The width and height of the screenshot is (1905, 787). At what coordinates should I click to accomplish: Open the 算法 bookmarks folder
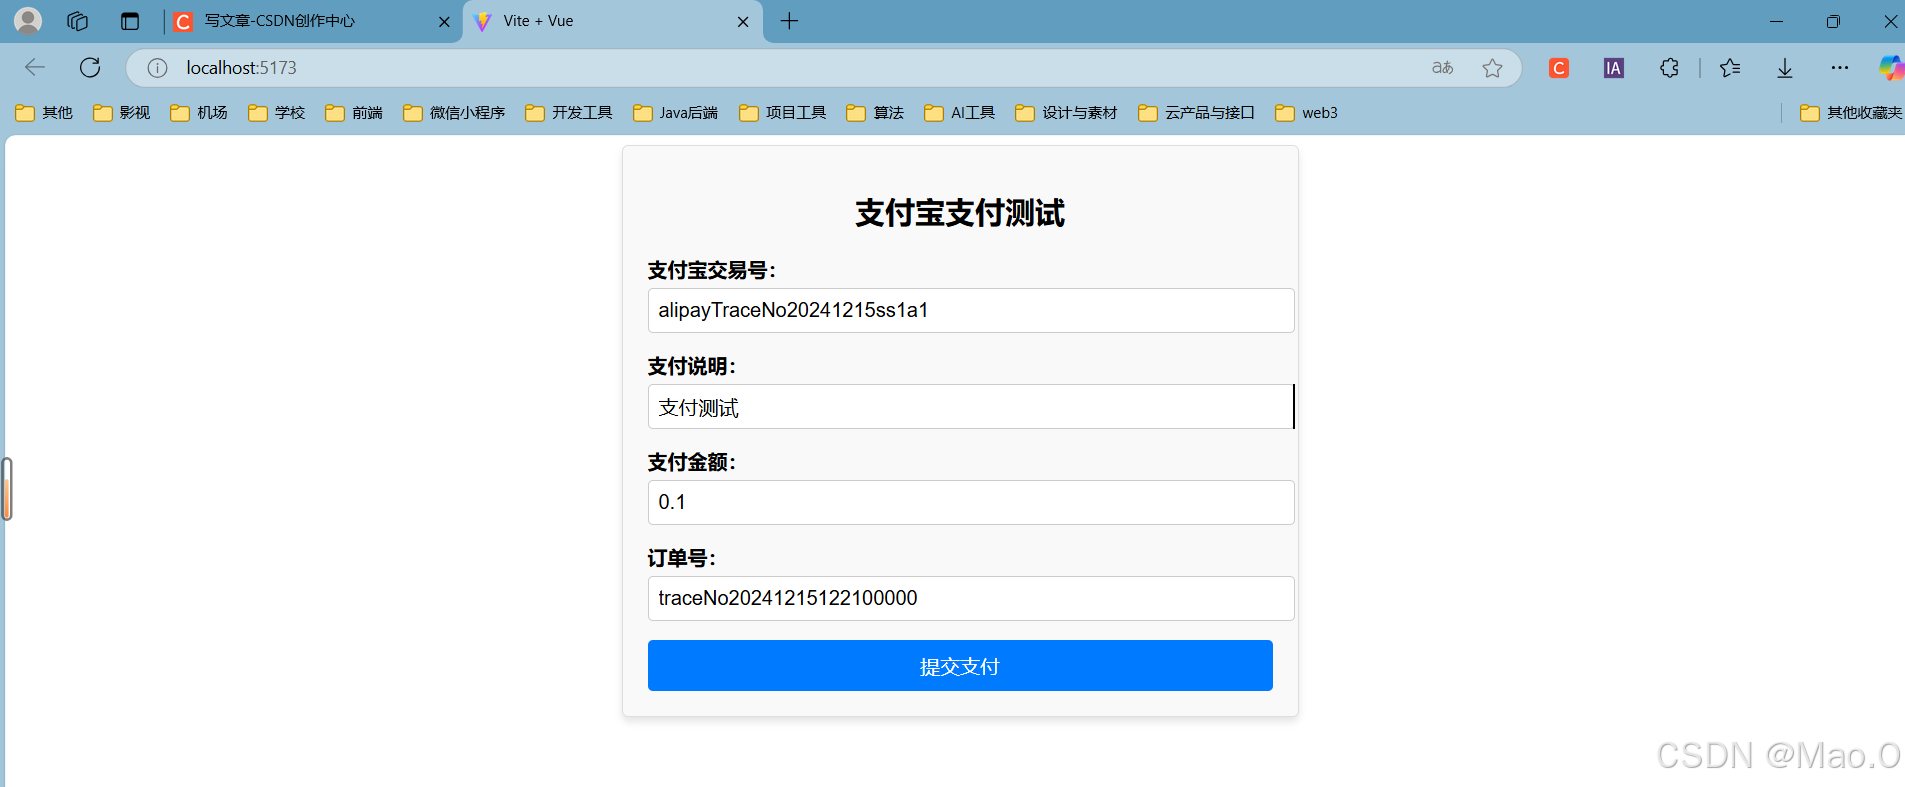click(875, 113)
